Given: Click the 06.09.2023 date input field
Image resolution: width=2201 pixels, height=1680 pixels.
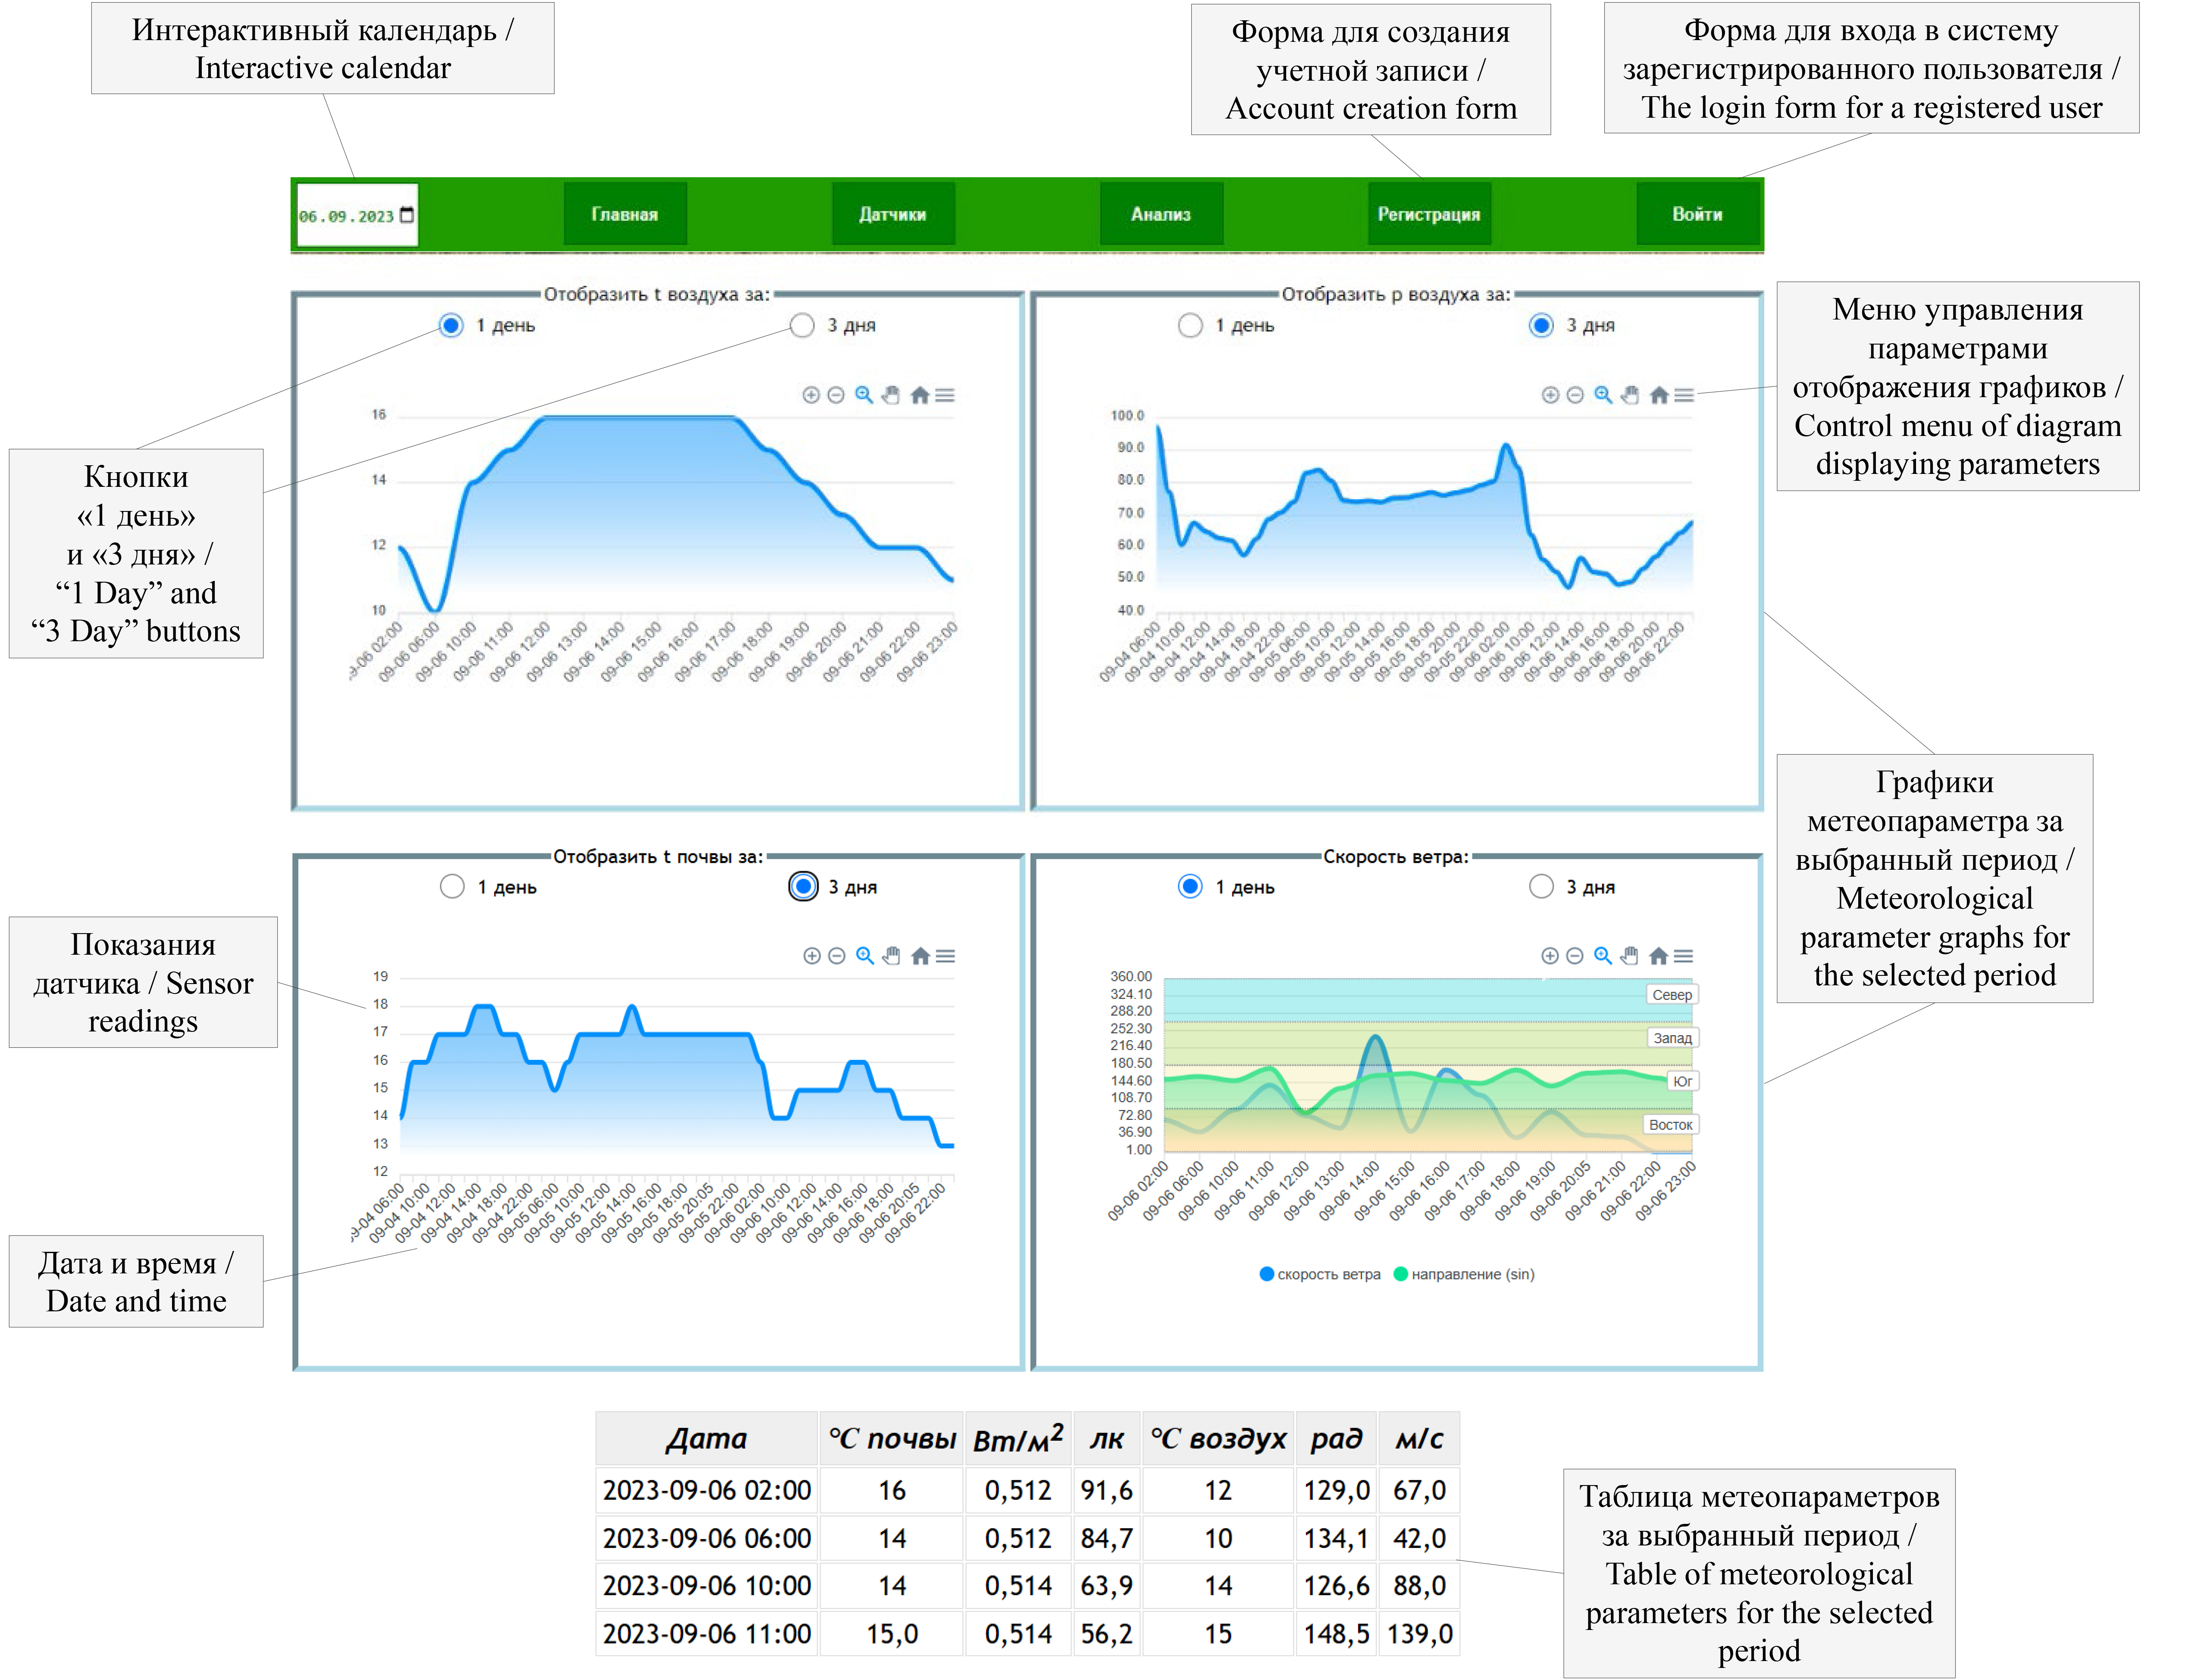Looking at the screenshot, I should click(x=346, y=216).
